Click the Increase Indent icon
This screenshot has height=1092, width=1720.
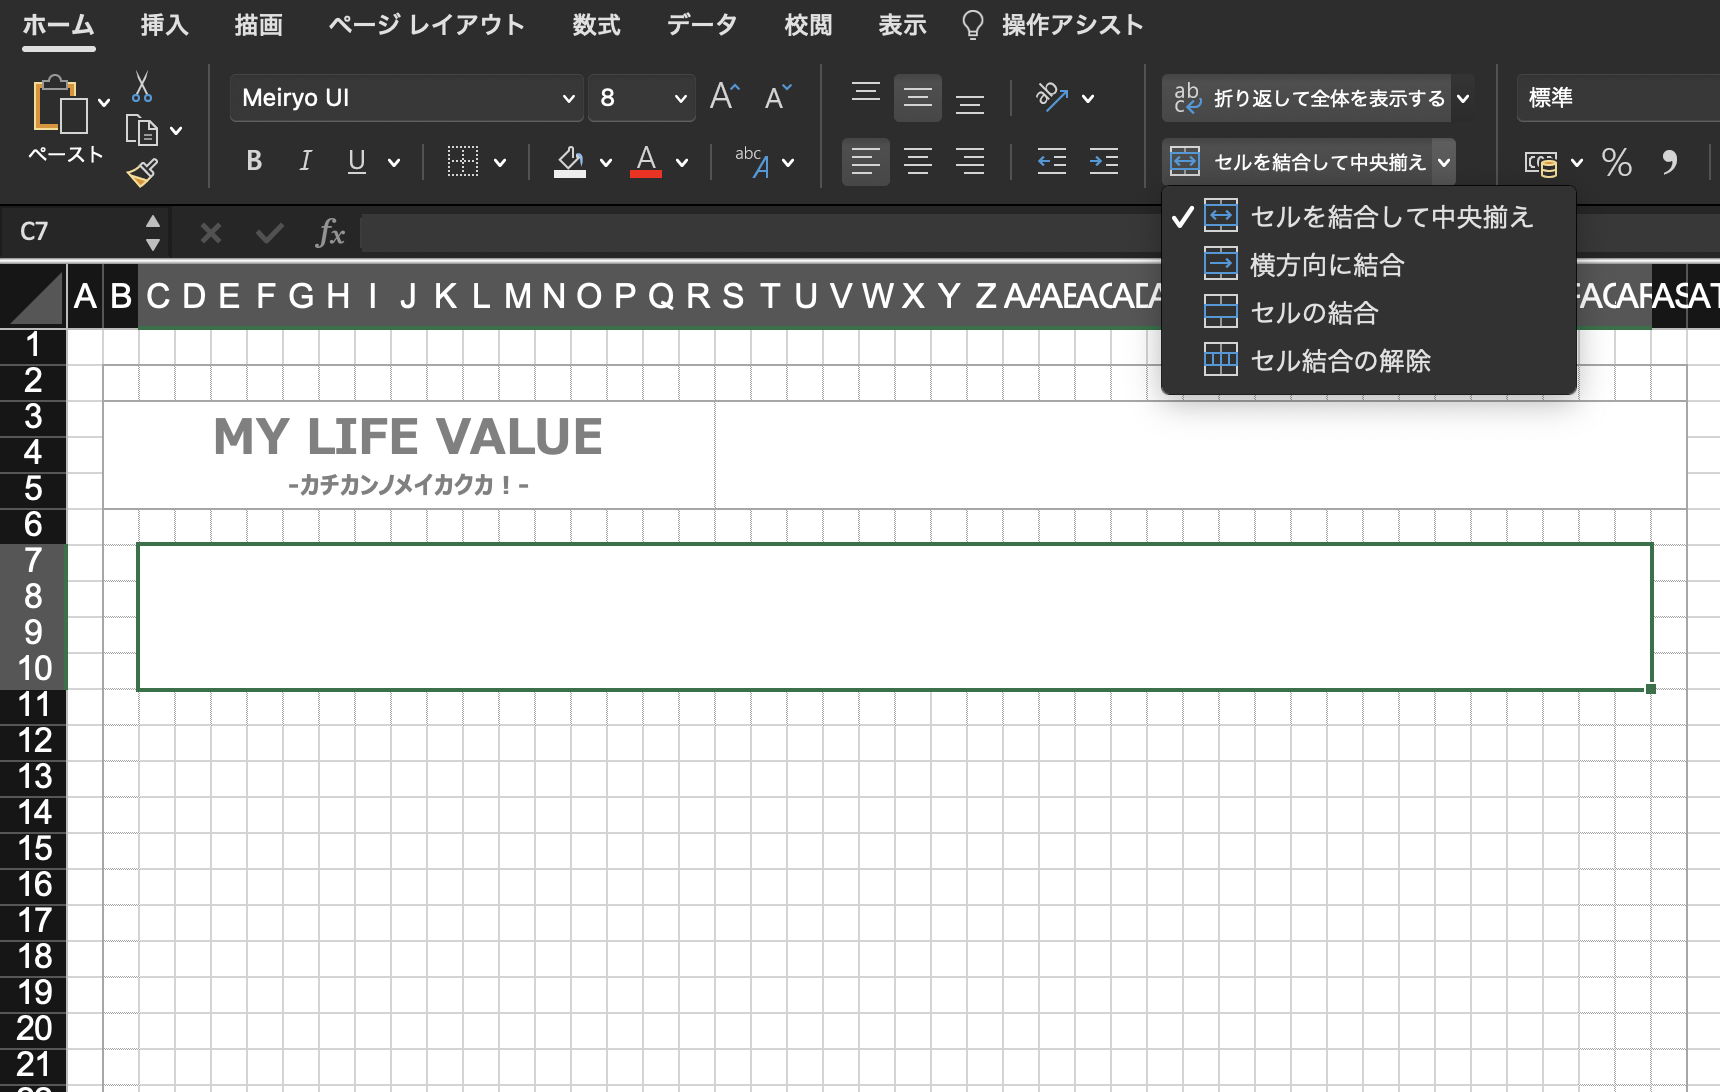[1103, 161]
